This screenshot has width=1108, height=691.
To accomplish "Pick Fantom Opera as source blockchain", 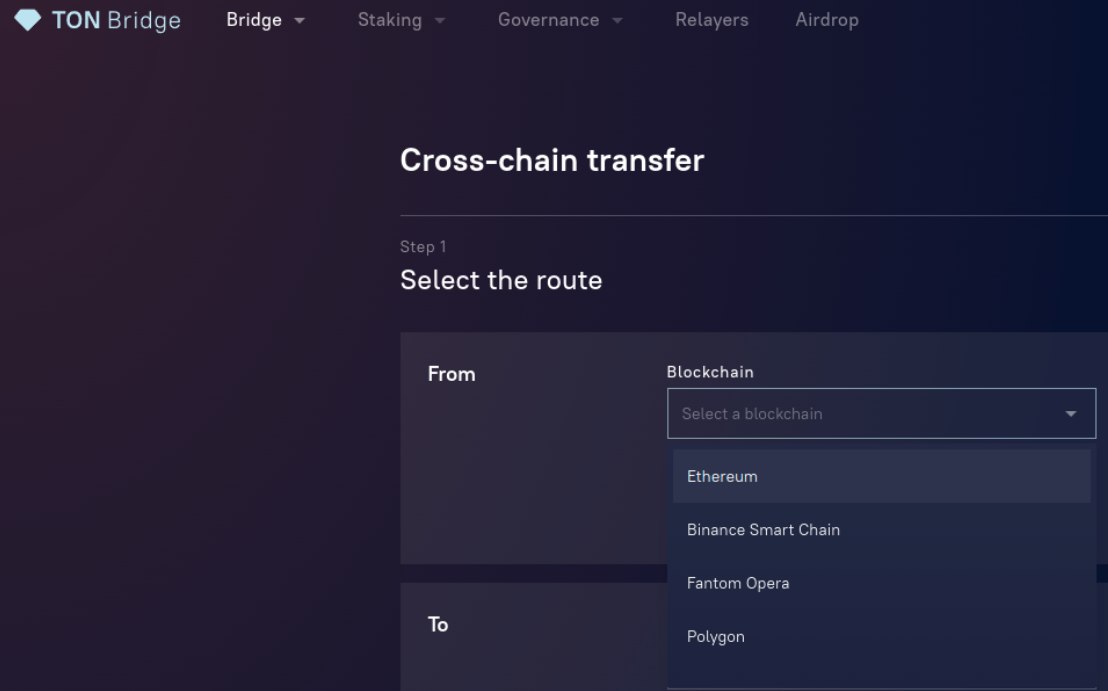I will [738, 584].
